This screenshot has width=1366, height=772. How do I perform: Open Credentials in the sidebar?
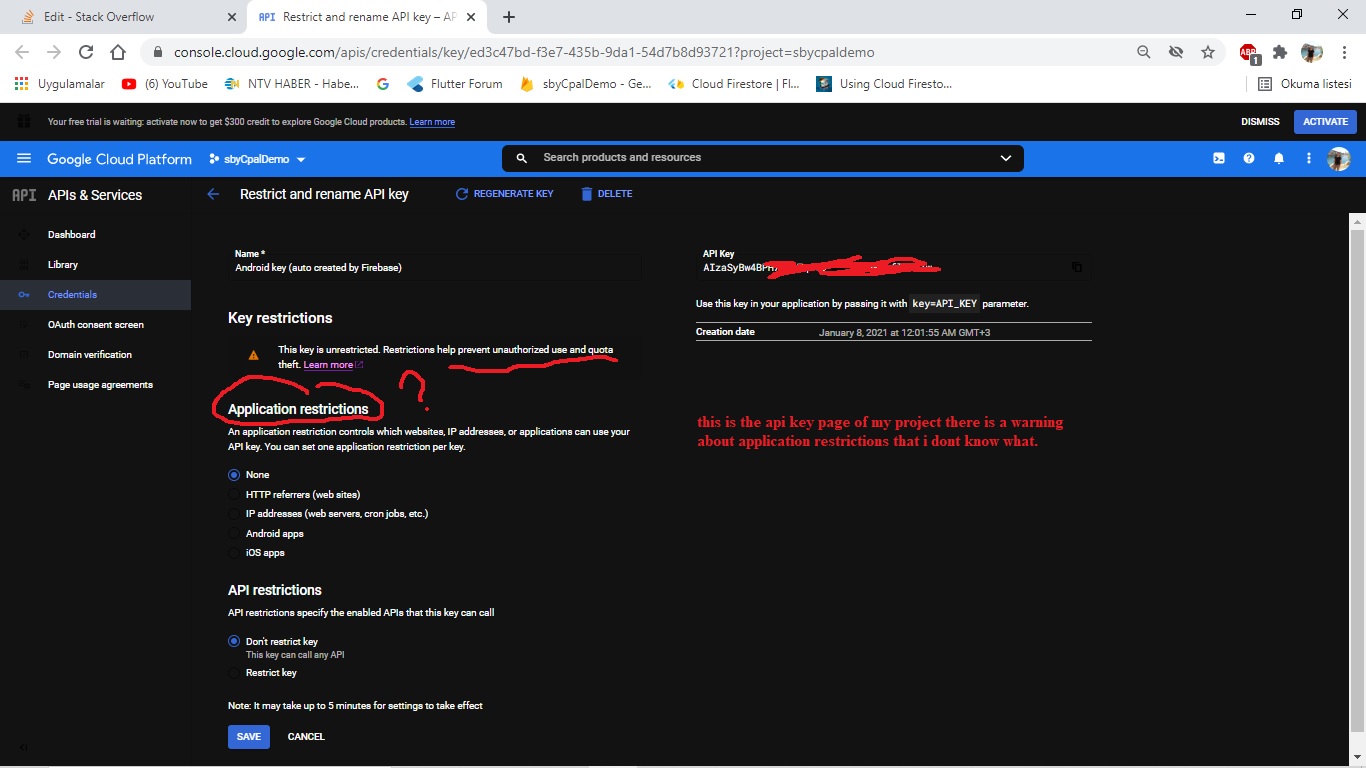[95, 295]
